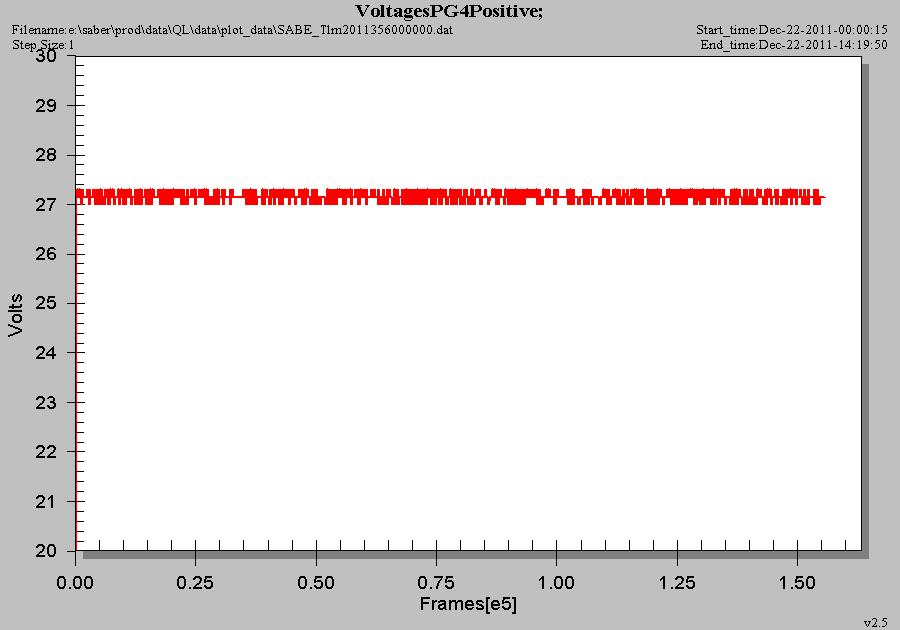Click the y-axis value 26
The height and width of the screenshot is (630, 900).
(x=46, y=254)
